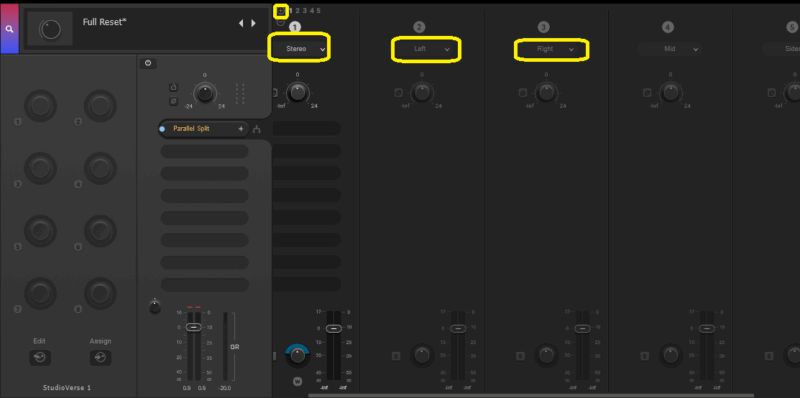Select split number 3 in top tabs
Screen dimensions: 800x398
(x=305, y=10)
